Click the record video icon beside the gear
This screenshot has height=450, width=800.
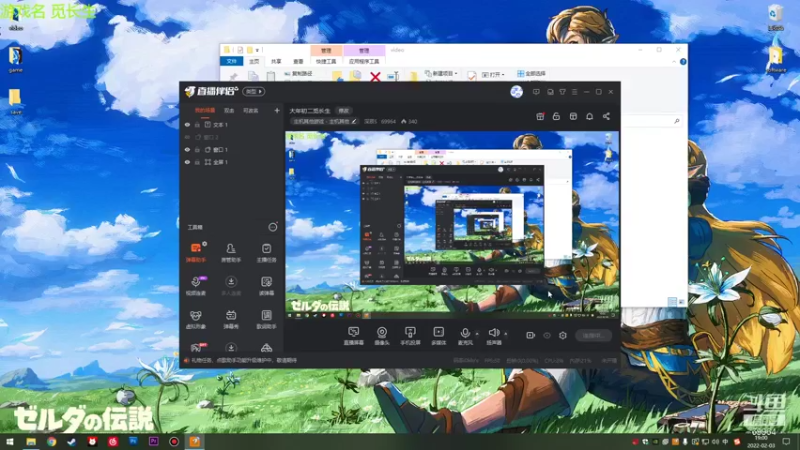pos(531,335)
